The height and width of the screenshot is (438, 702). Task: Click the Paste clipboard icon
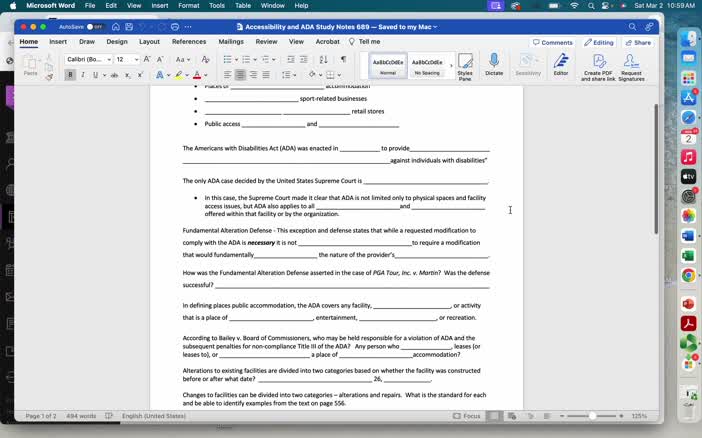[x=30, y=63]
